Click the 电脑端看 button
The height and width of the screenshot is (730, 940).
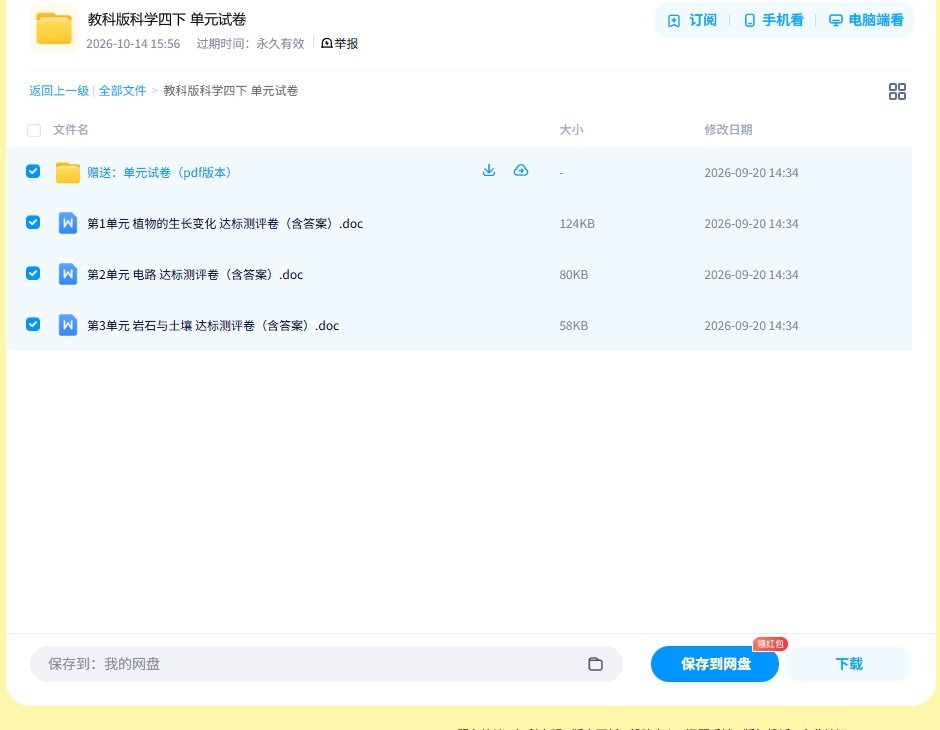click(866, 20)
